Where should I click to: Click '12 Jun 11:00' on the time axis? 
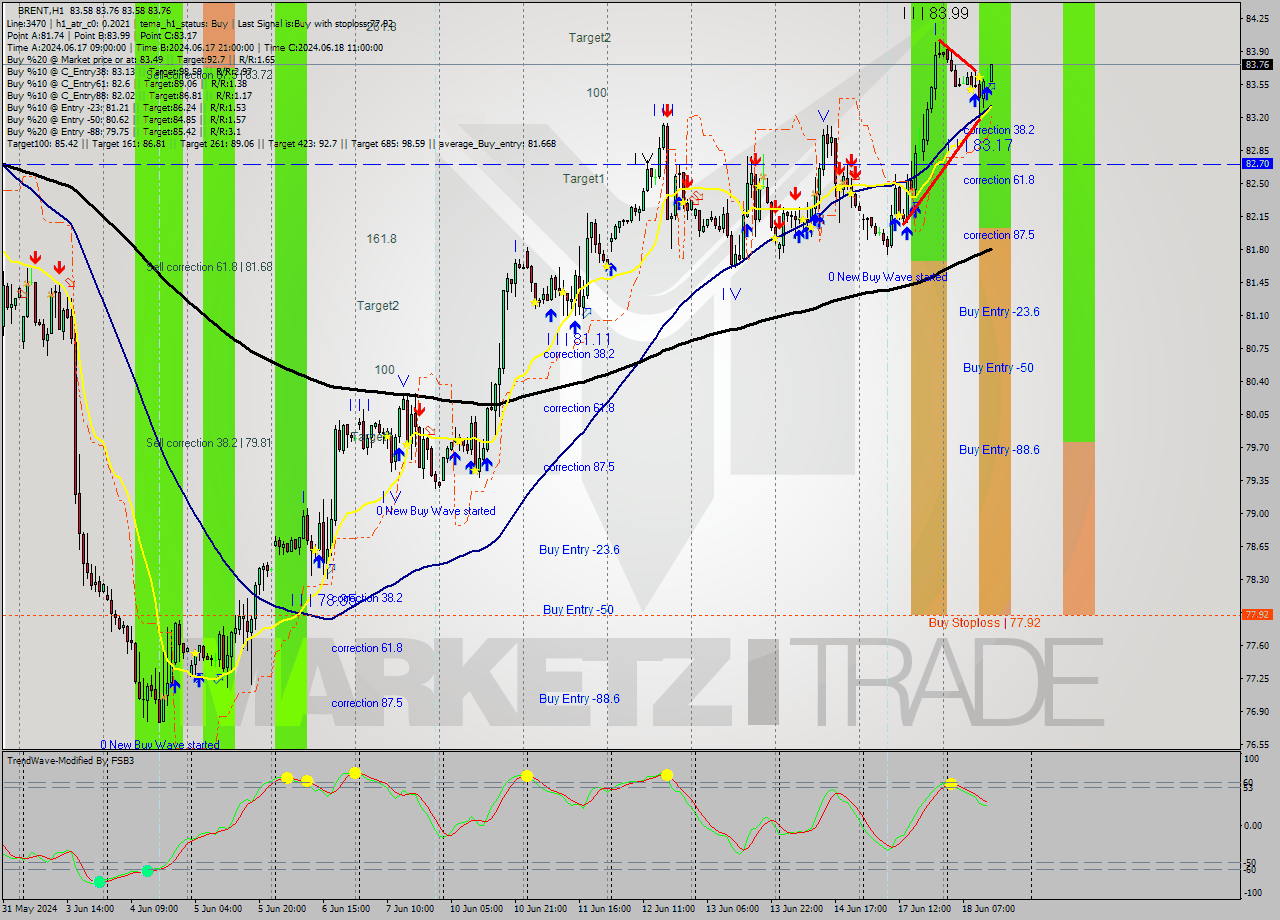[670, 908]
